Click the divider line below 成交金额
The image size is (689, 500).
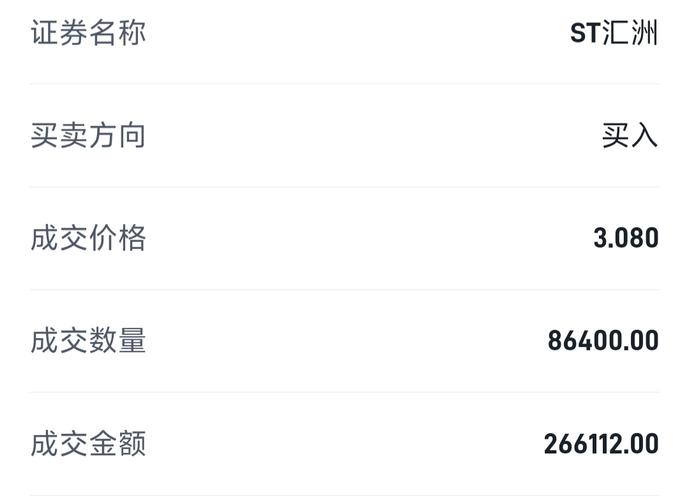point(344,495)
